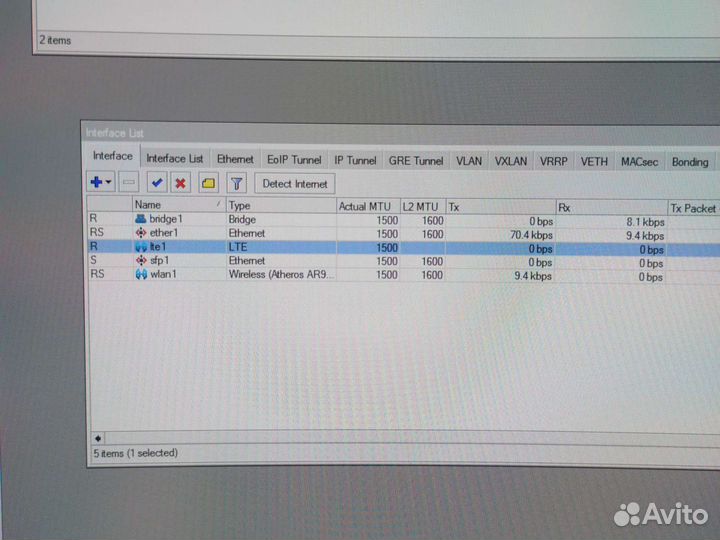Select the lte1 row name

point(158,247)
